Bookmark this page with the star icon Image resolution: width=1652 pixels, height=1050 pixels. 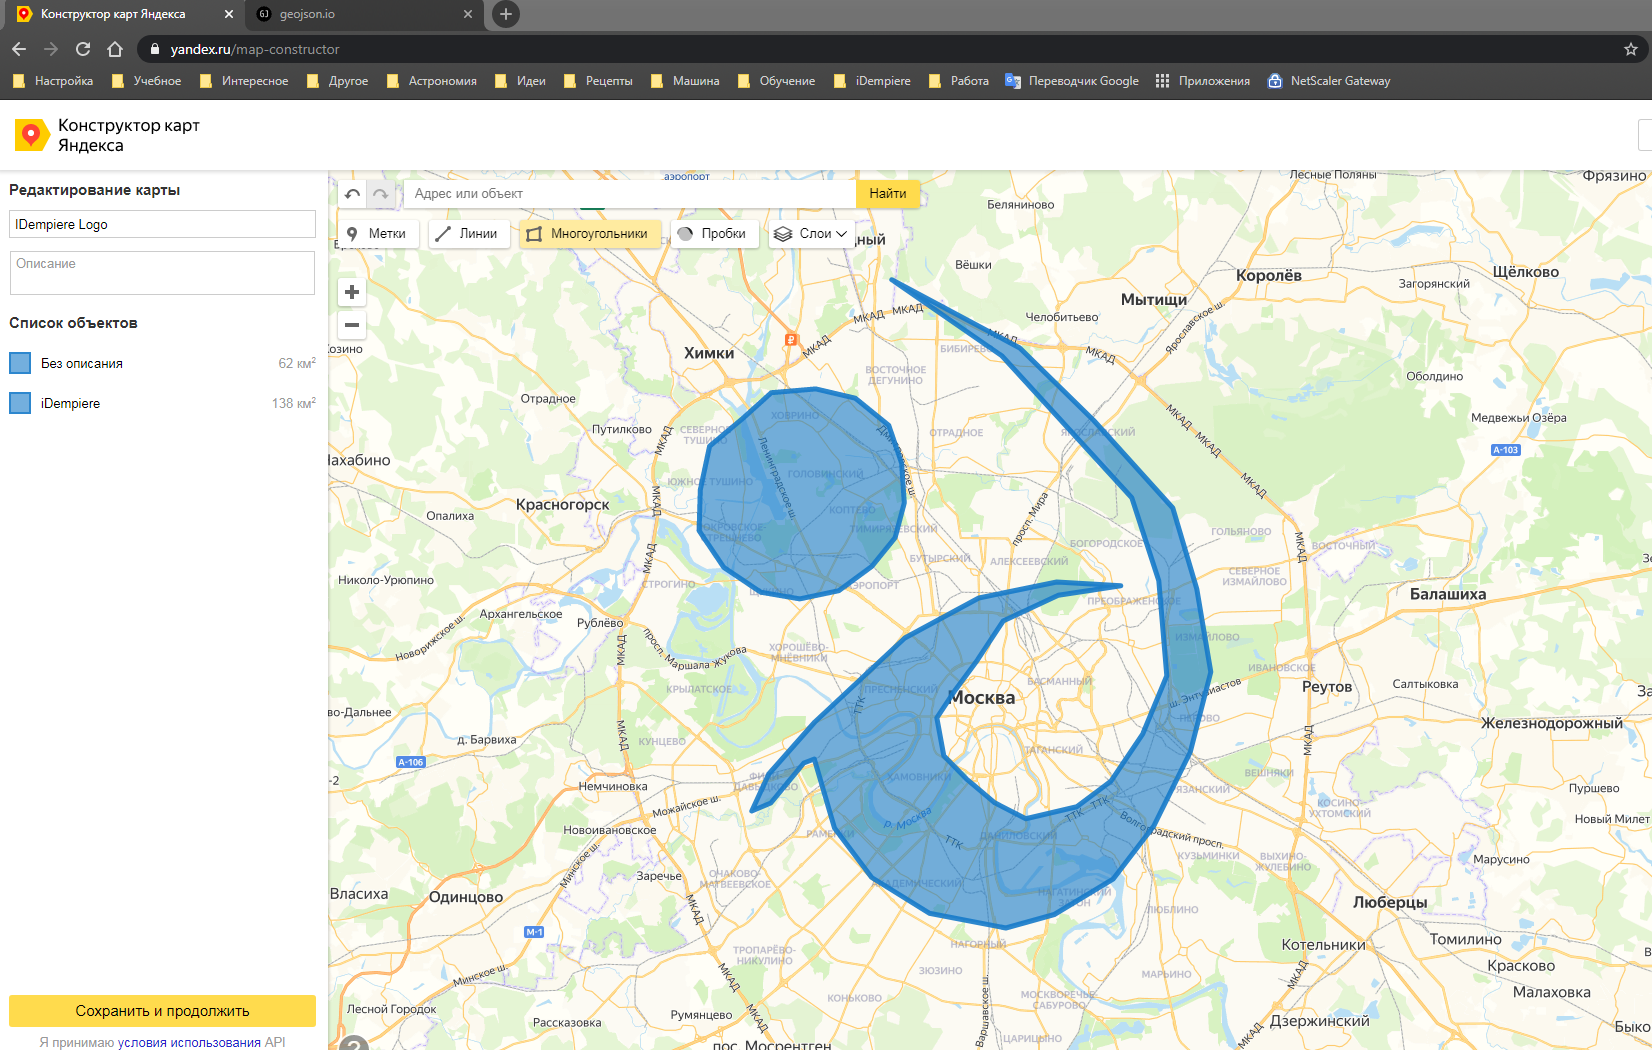[x=1631, y=49]
